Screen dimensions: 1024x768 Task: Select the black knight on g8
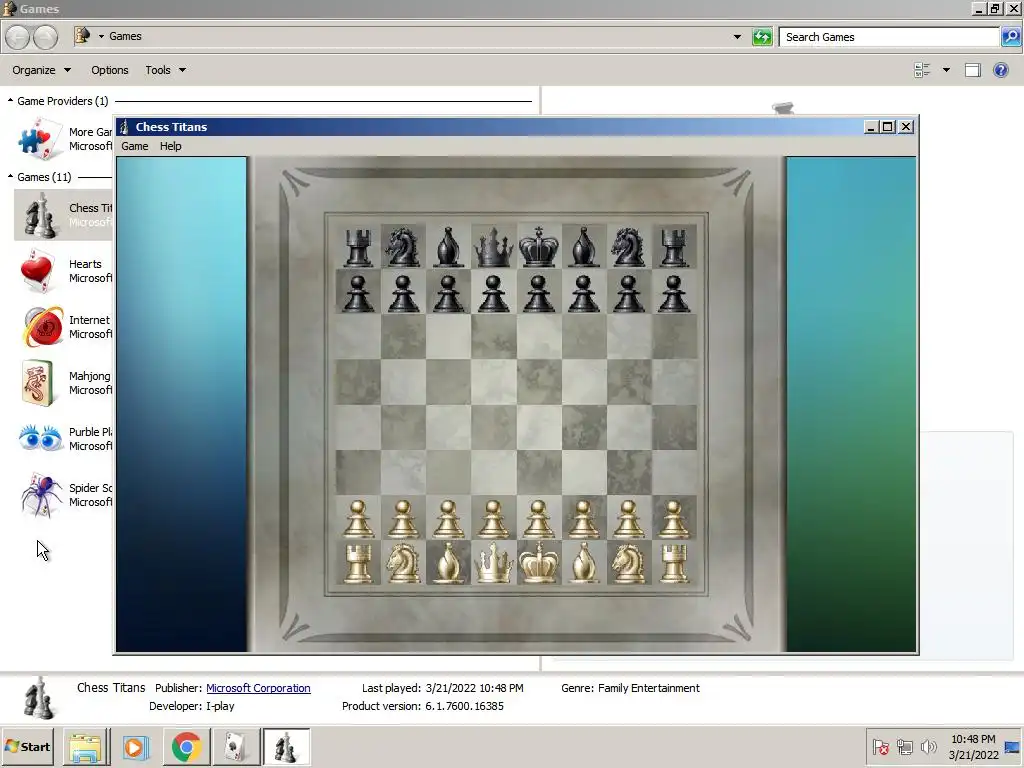coord(628,247)
